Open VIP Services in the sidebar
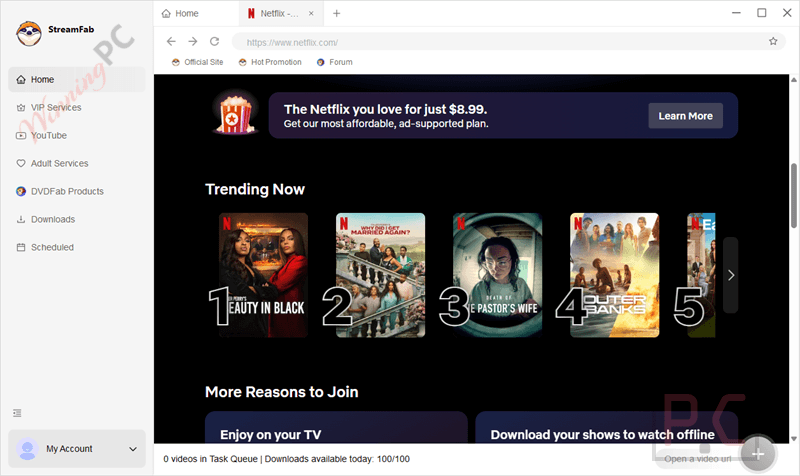This screenshot has height=476, width=800. (77, 108)
